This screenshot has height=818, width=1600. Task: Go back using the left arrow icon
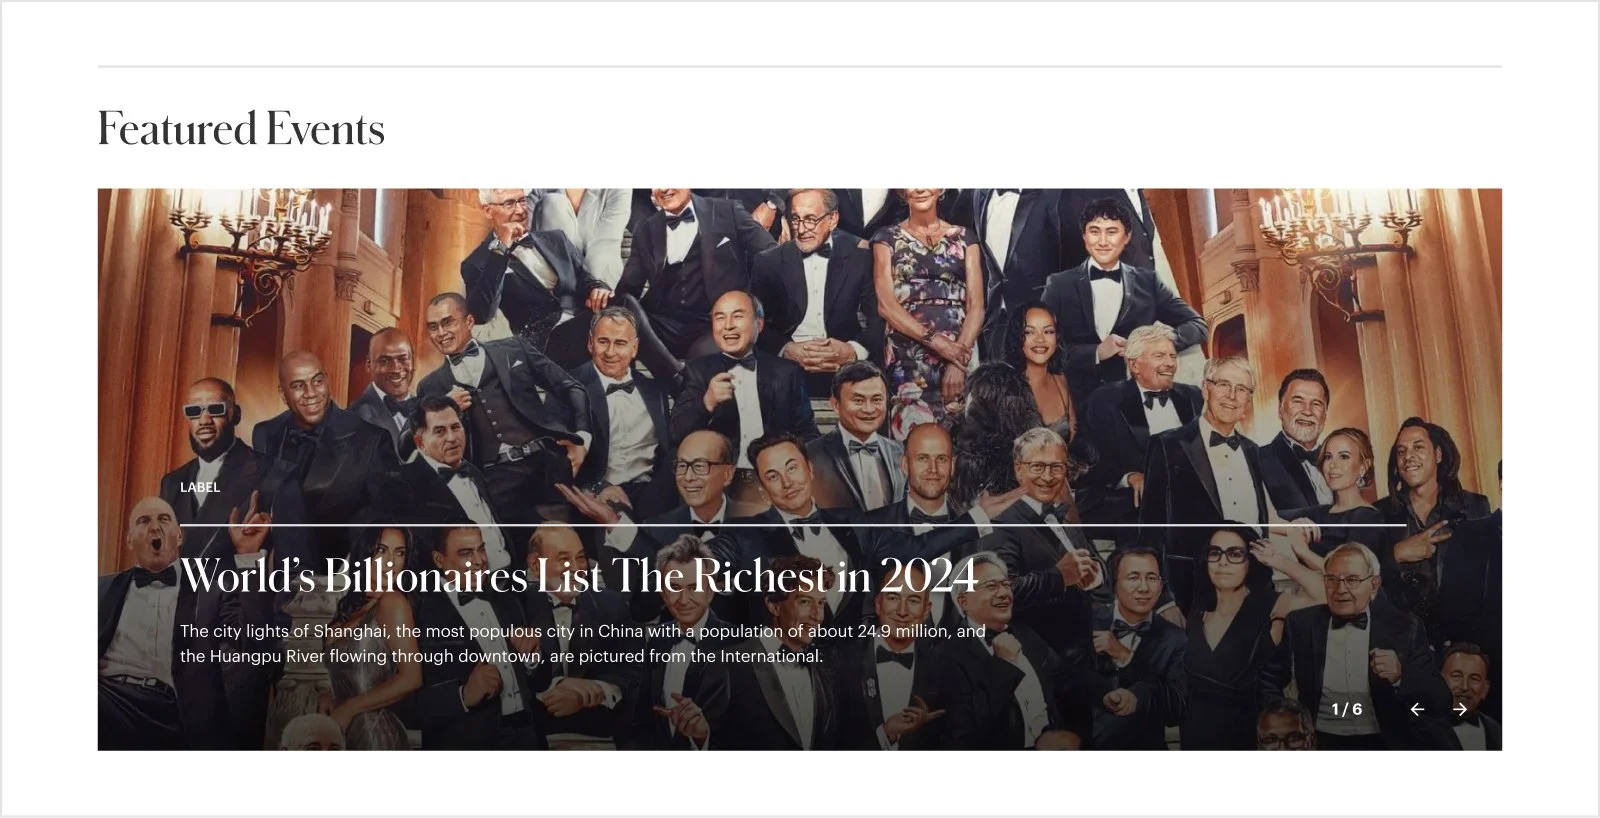coord(1417,709)
